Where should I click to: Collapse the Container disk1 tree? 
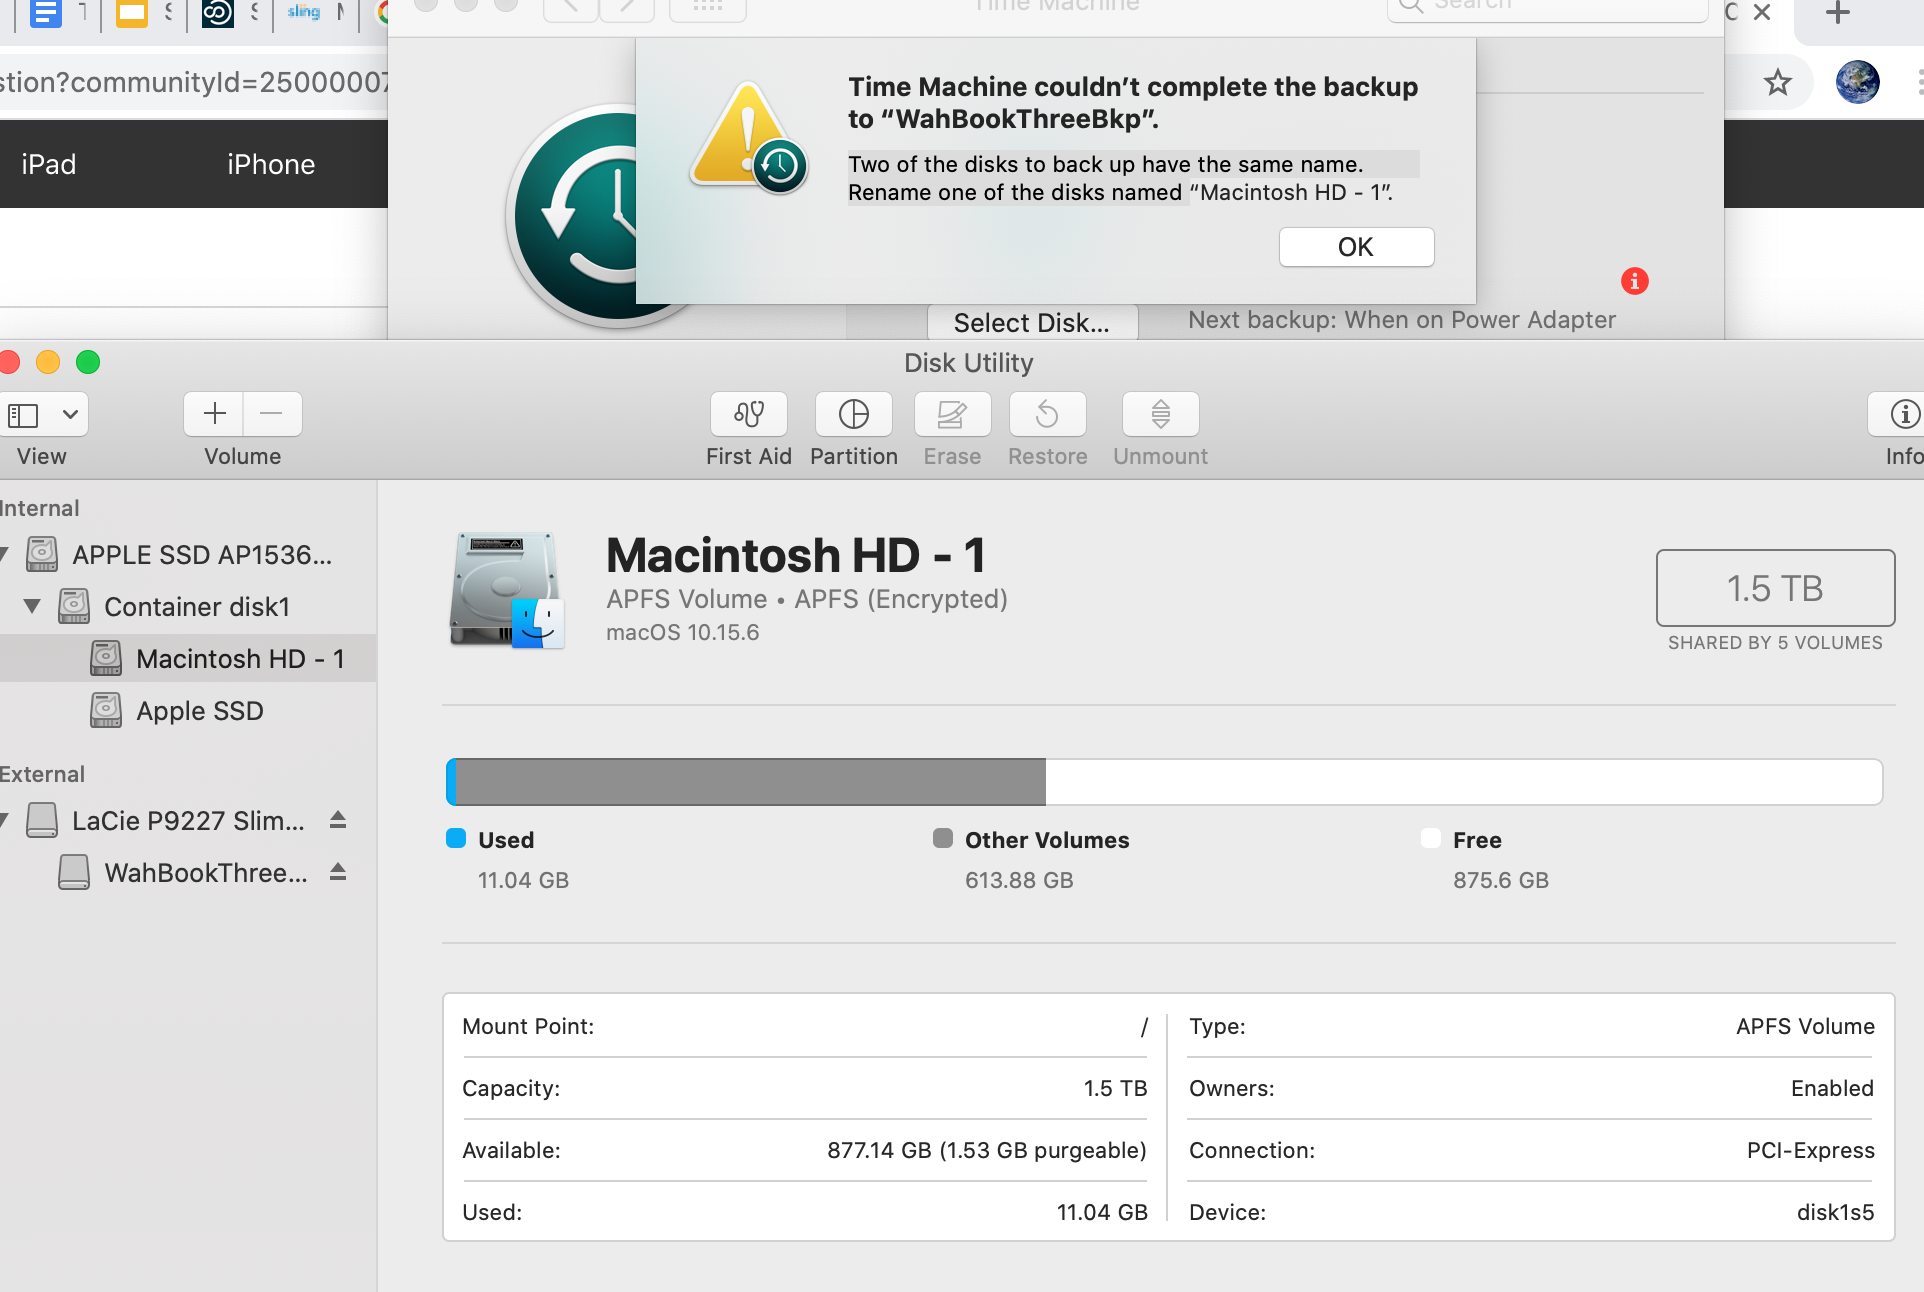[x=32, y=606]
